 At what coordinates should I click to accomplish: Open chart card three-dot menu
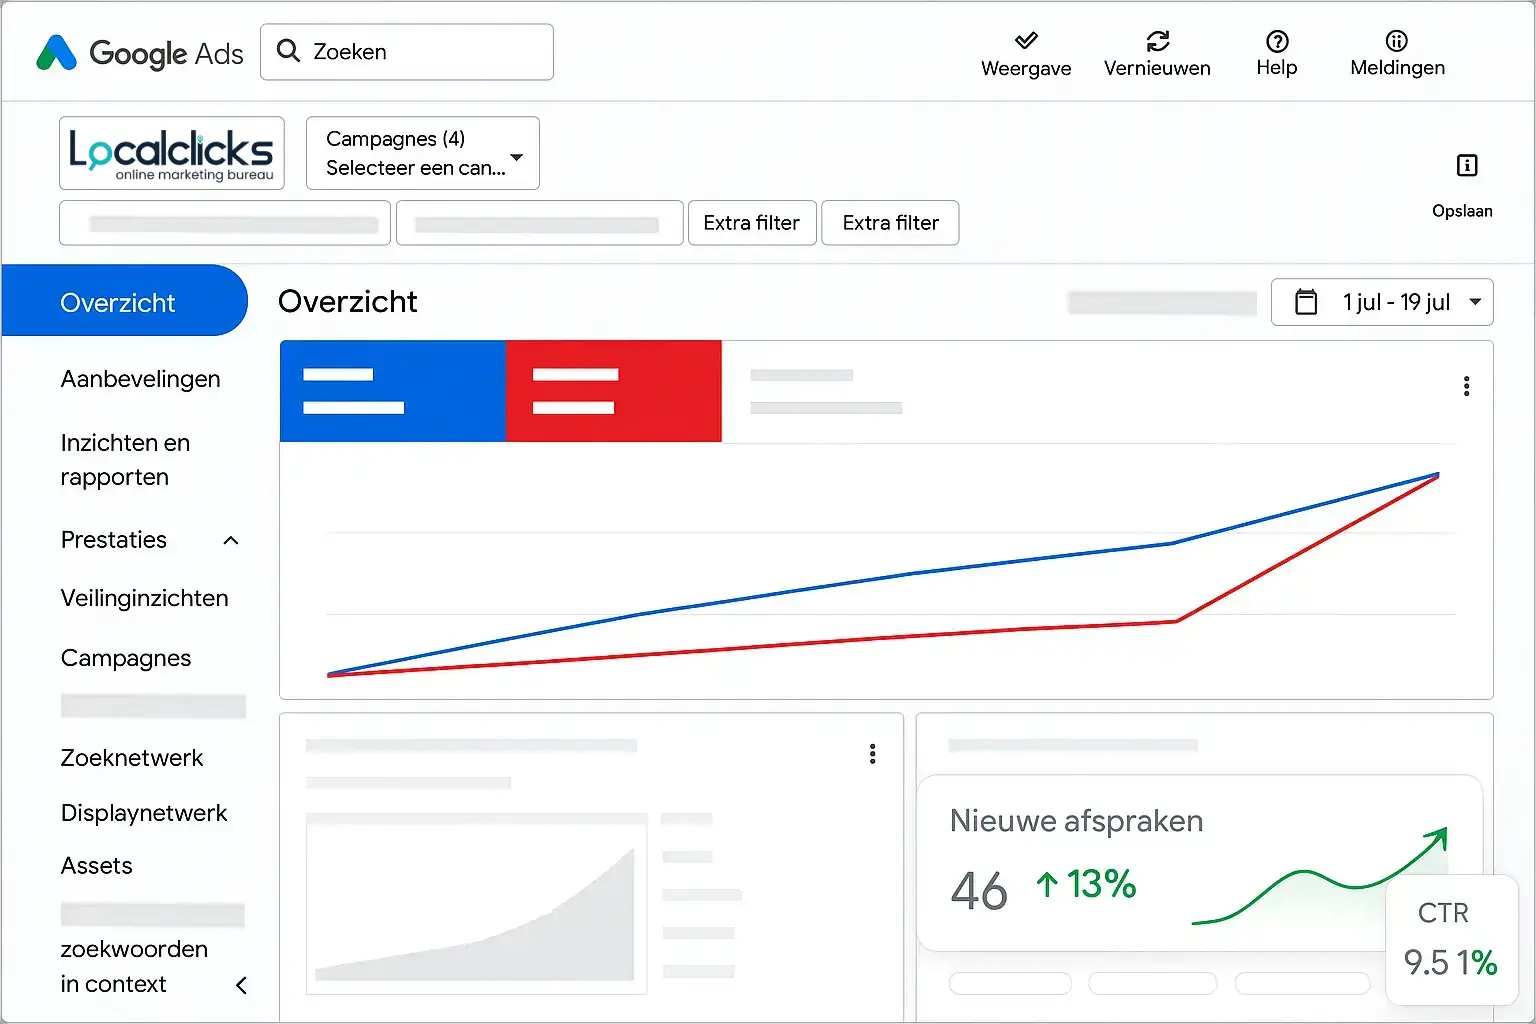(1466, 386)
